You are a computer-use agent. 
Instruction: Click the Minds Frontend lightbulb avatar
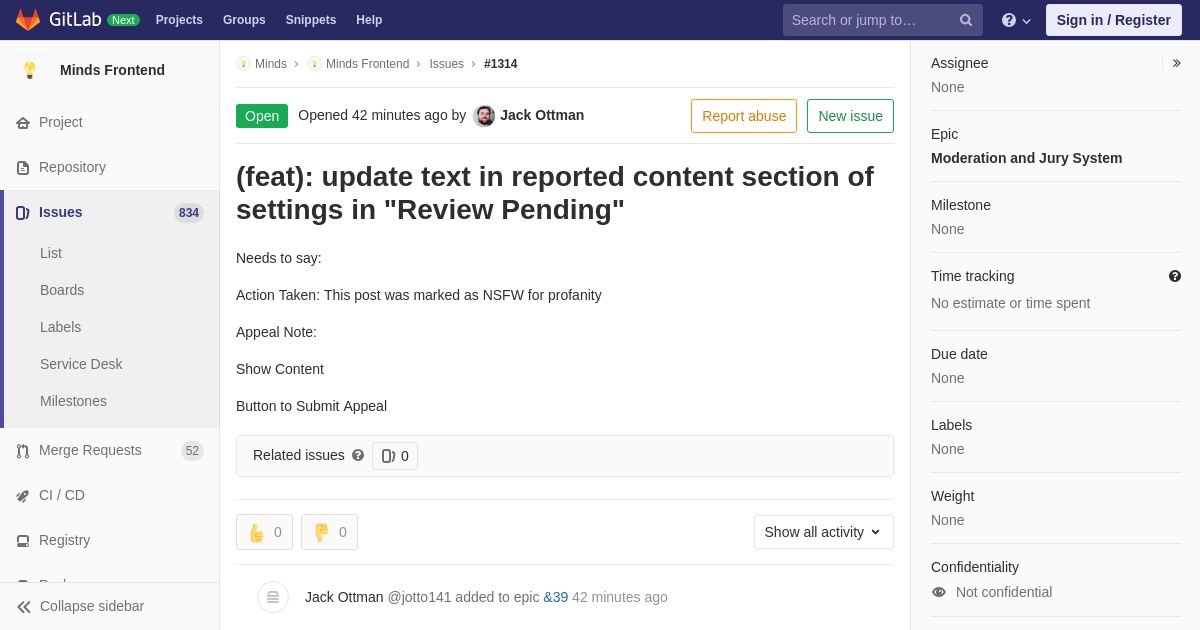point(30,70)
